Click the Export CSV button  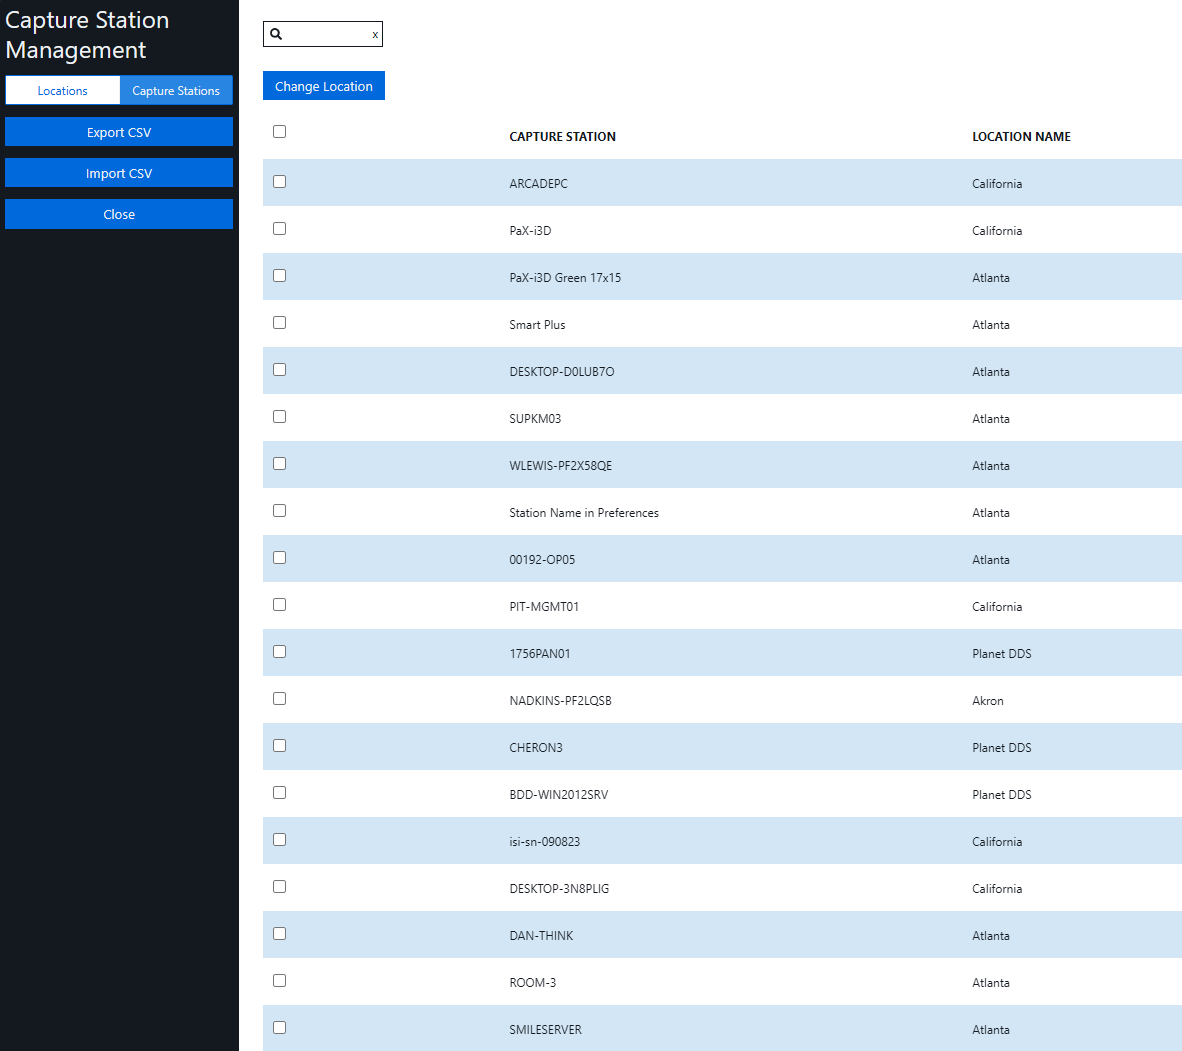[x=119, y=132]
